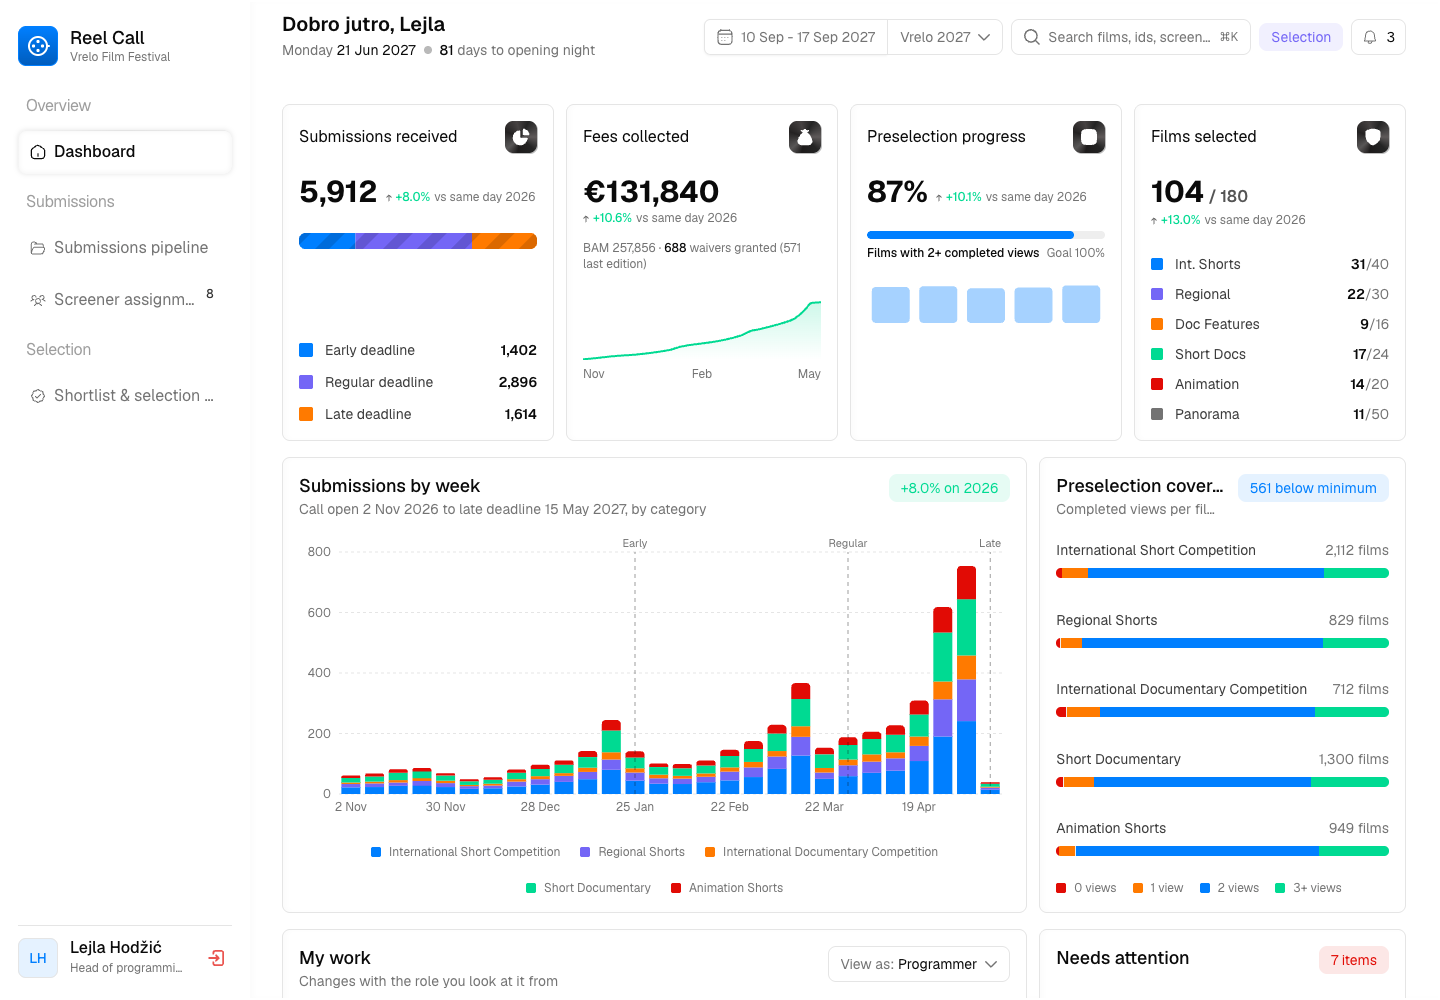Click the 561 below minimum badge
This screenshot has height=1000, width=1440.
pyautogui.click(x=1313, y=488)
